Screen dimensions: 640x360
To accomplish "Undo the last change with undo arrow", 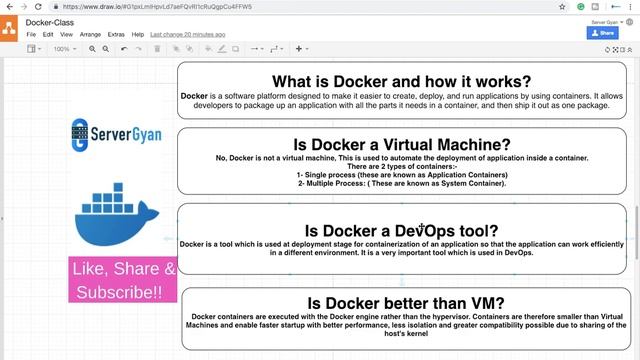I will pos(124,49).
